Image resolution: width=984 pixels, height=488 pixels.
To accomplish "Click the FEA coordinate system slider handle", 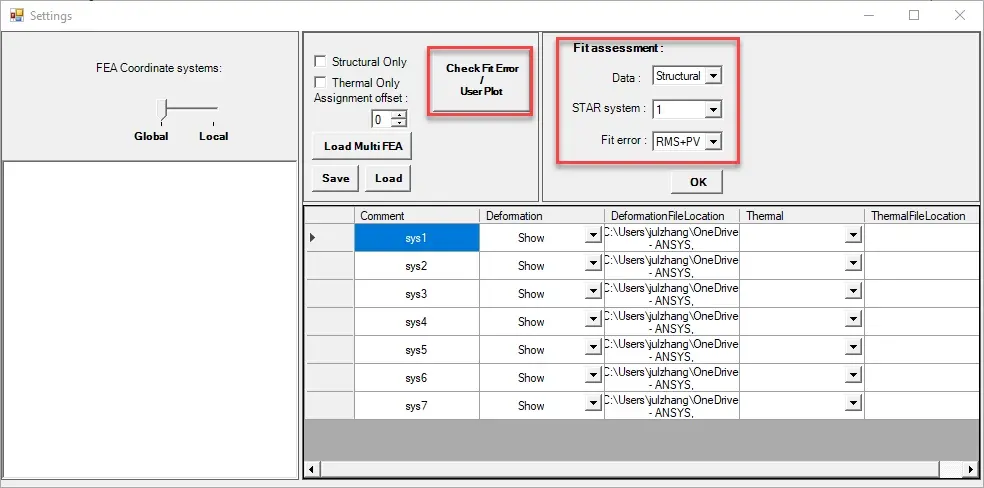I will click(162, 109).
